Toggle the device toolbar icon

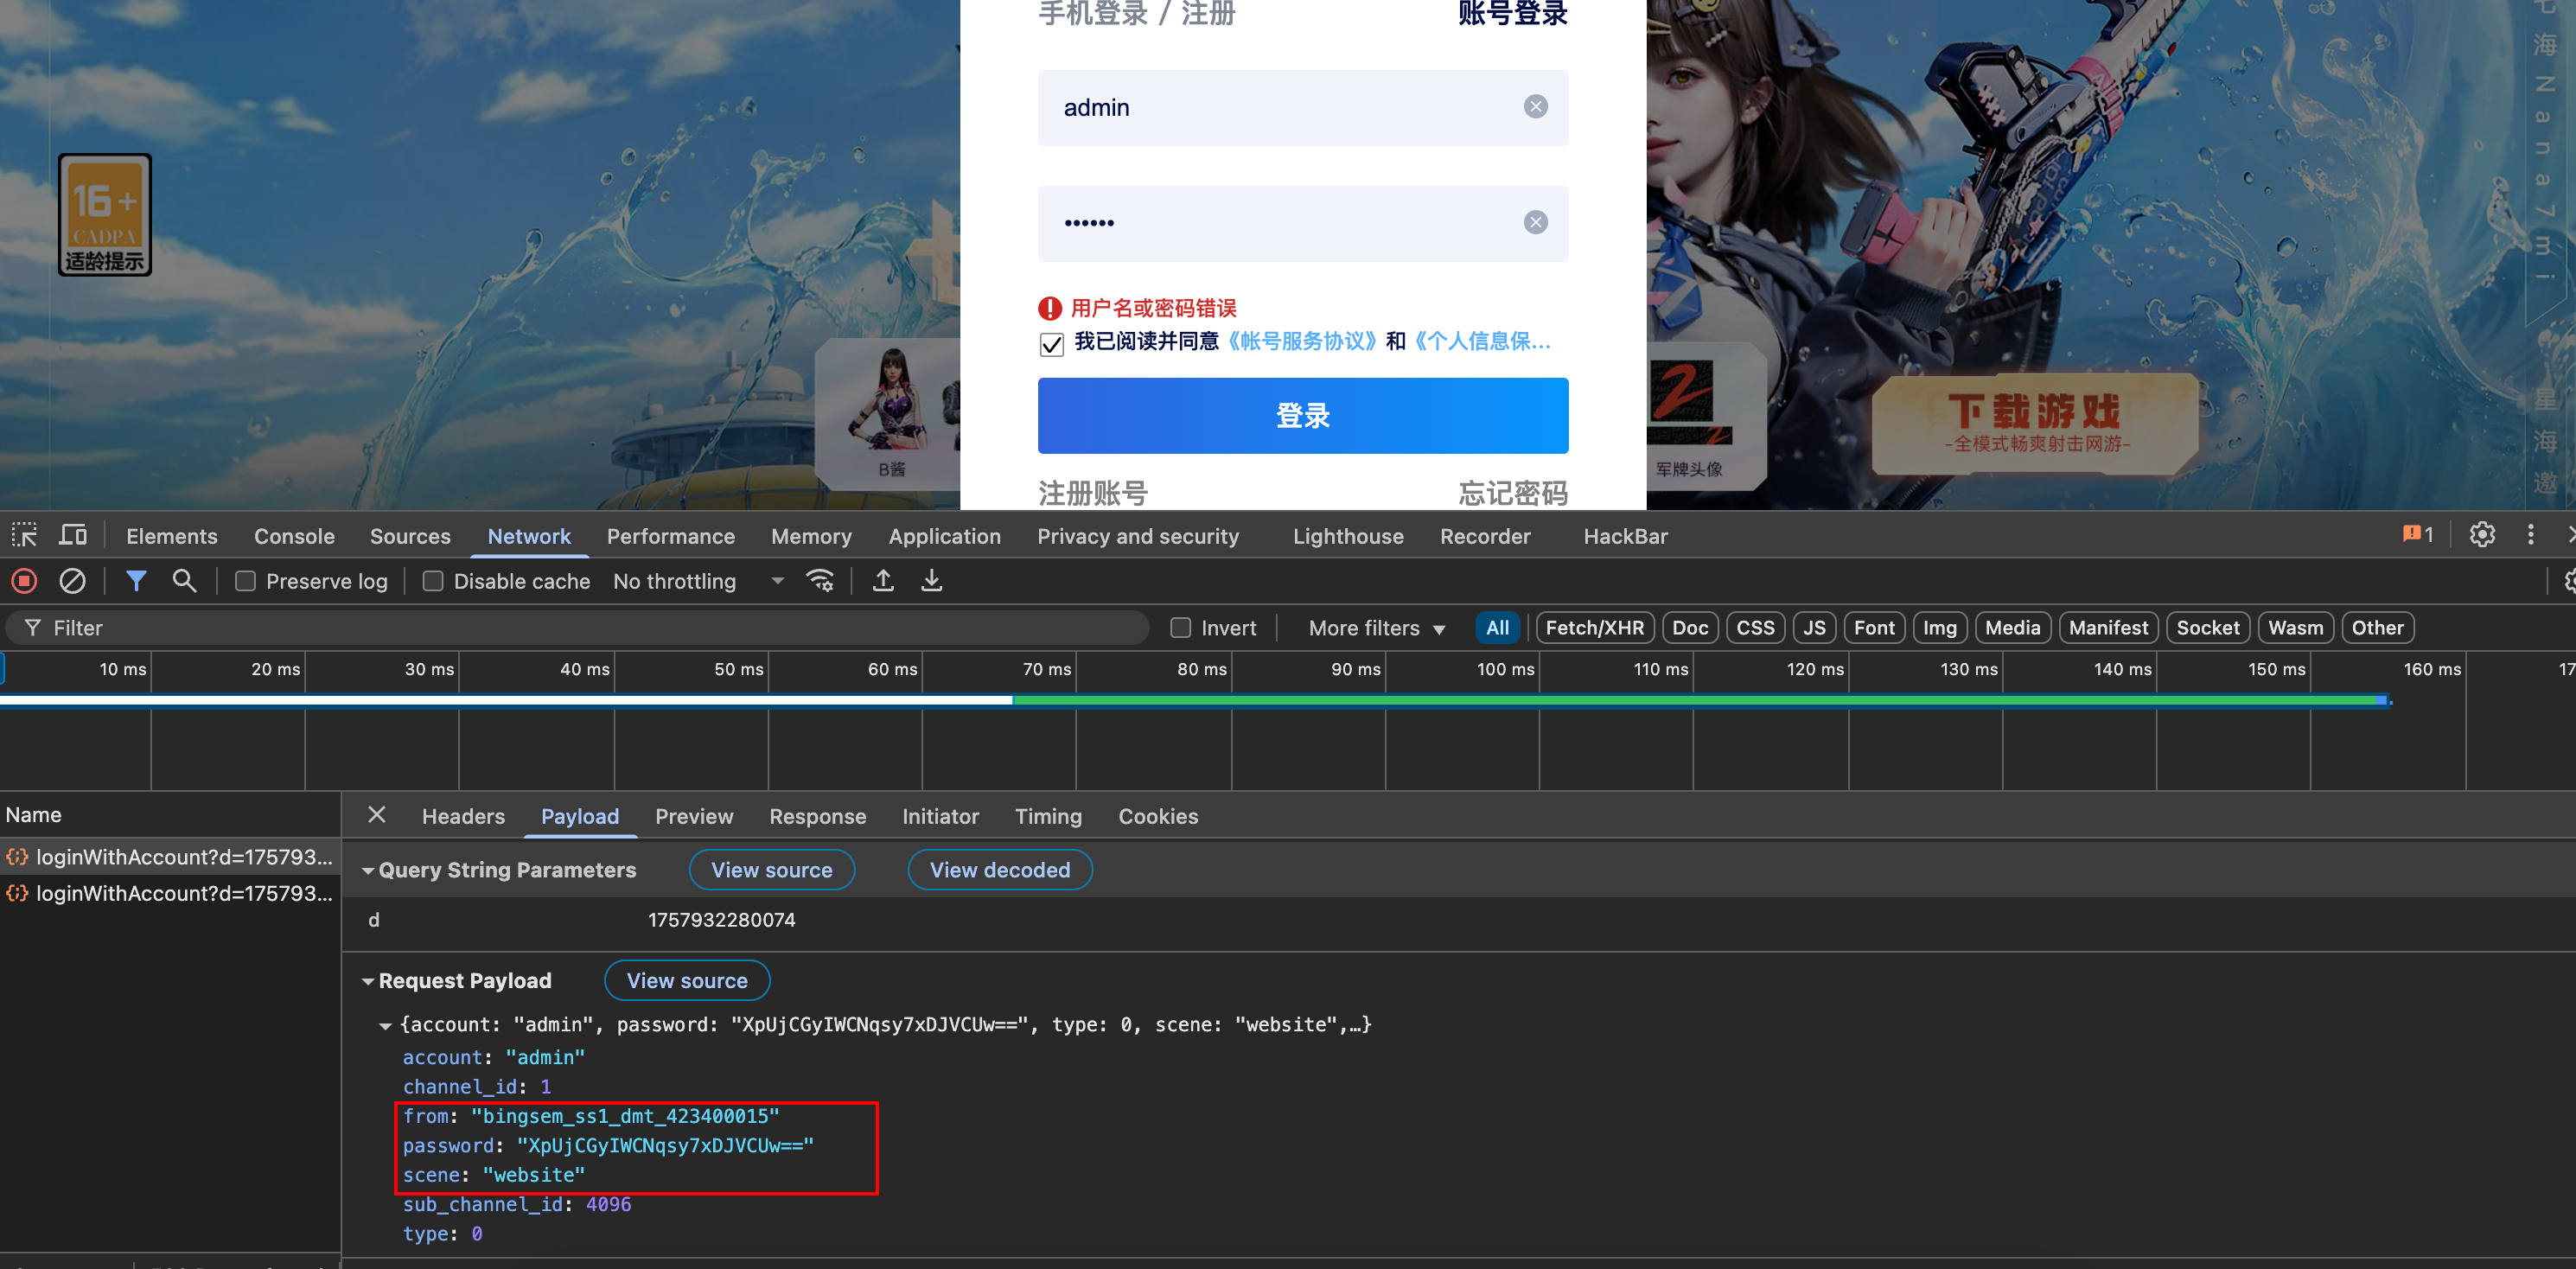(73, 535)
